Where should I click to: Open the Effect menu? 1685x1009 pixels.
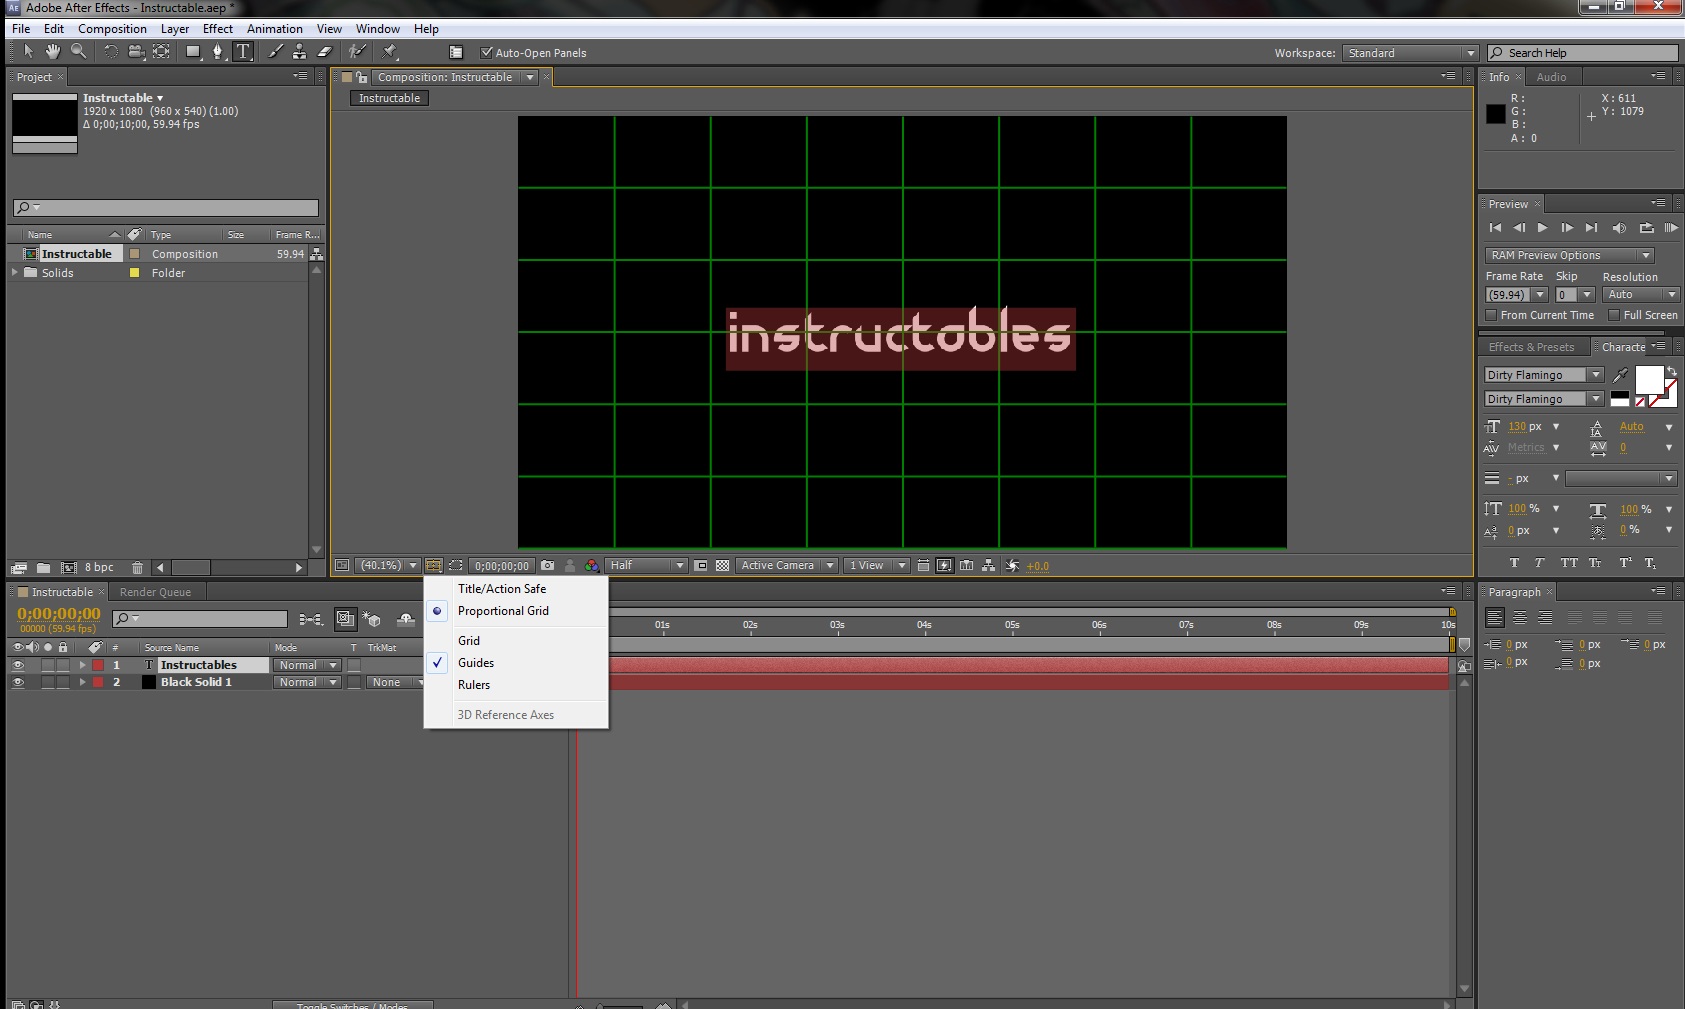[x=217, y=29]
